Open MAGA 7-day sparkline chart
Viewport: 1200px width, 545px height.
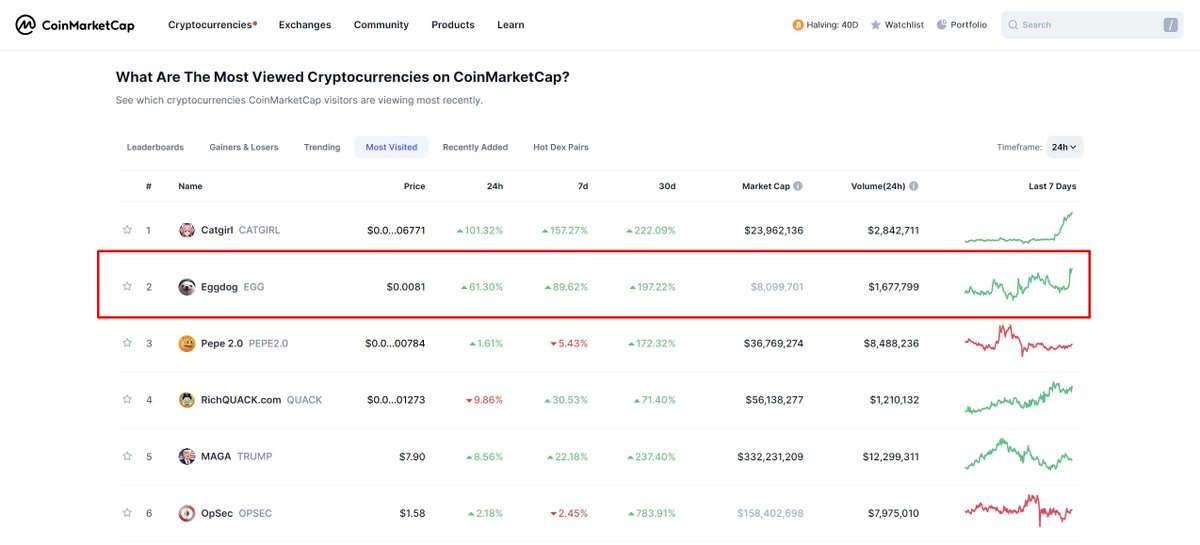pyautogui.click(x=1018, y=455)
